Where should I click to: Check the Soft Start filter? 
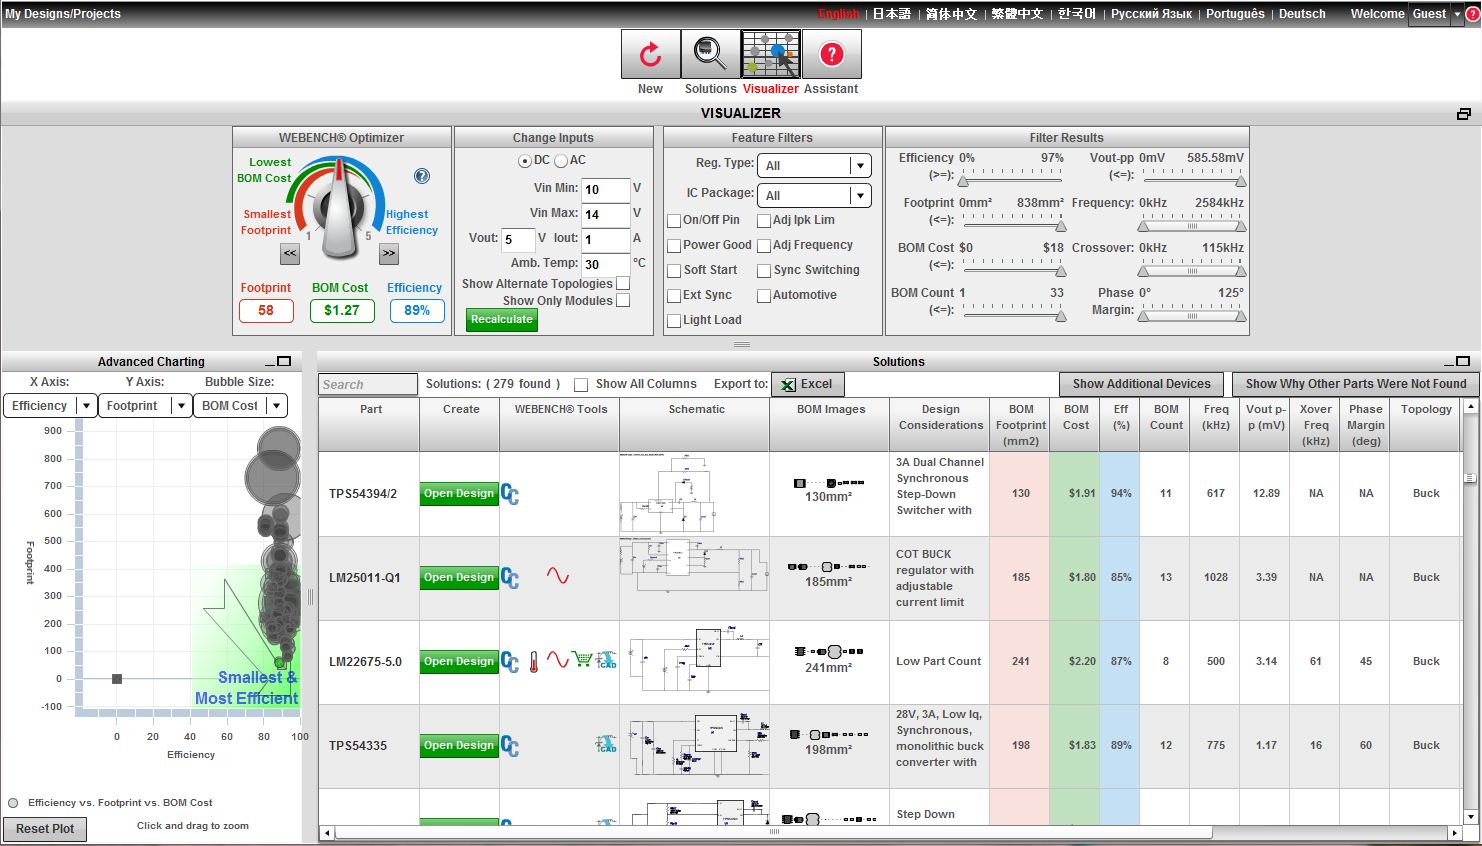(x=674, y=271)
